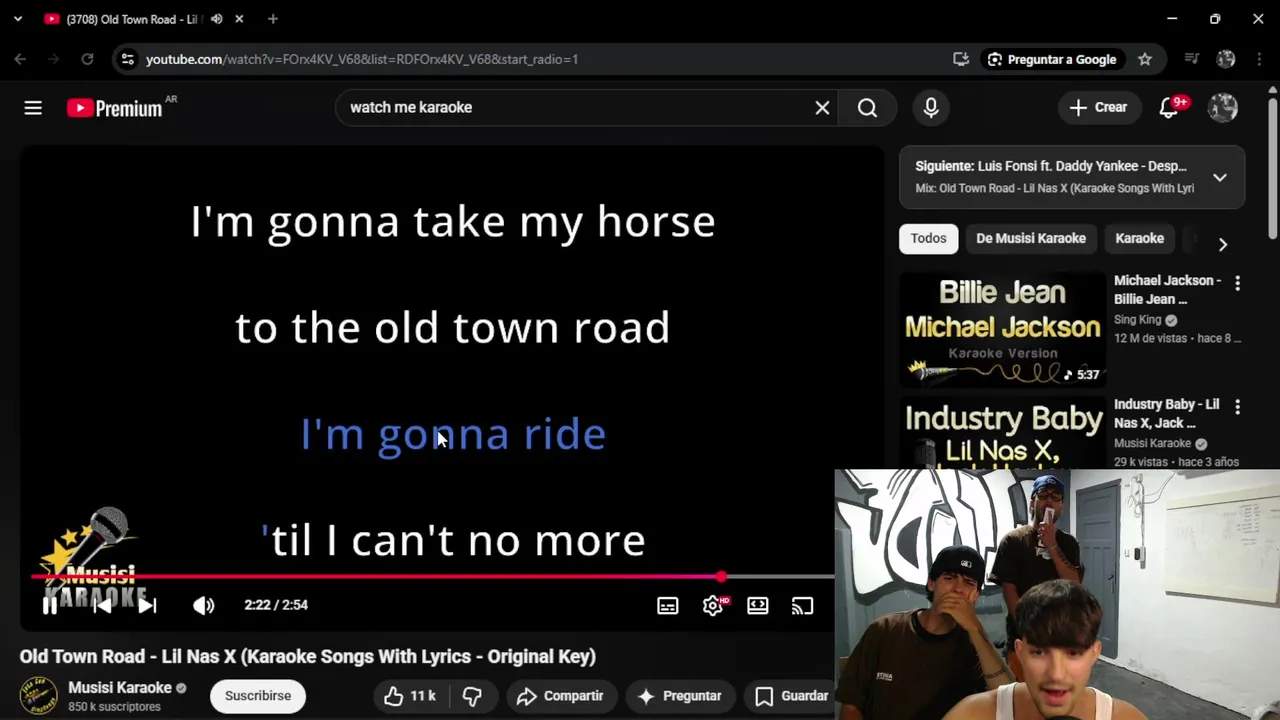
Task: Switch to theater mode
Action: [x=758, y=605]
